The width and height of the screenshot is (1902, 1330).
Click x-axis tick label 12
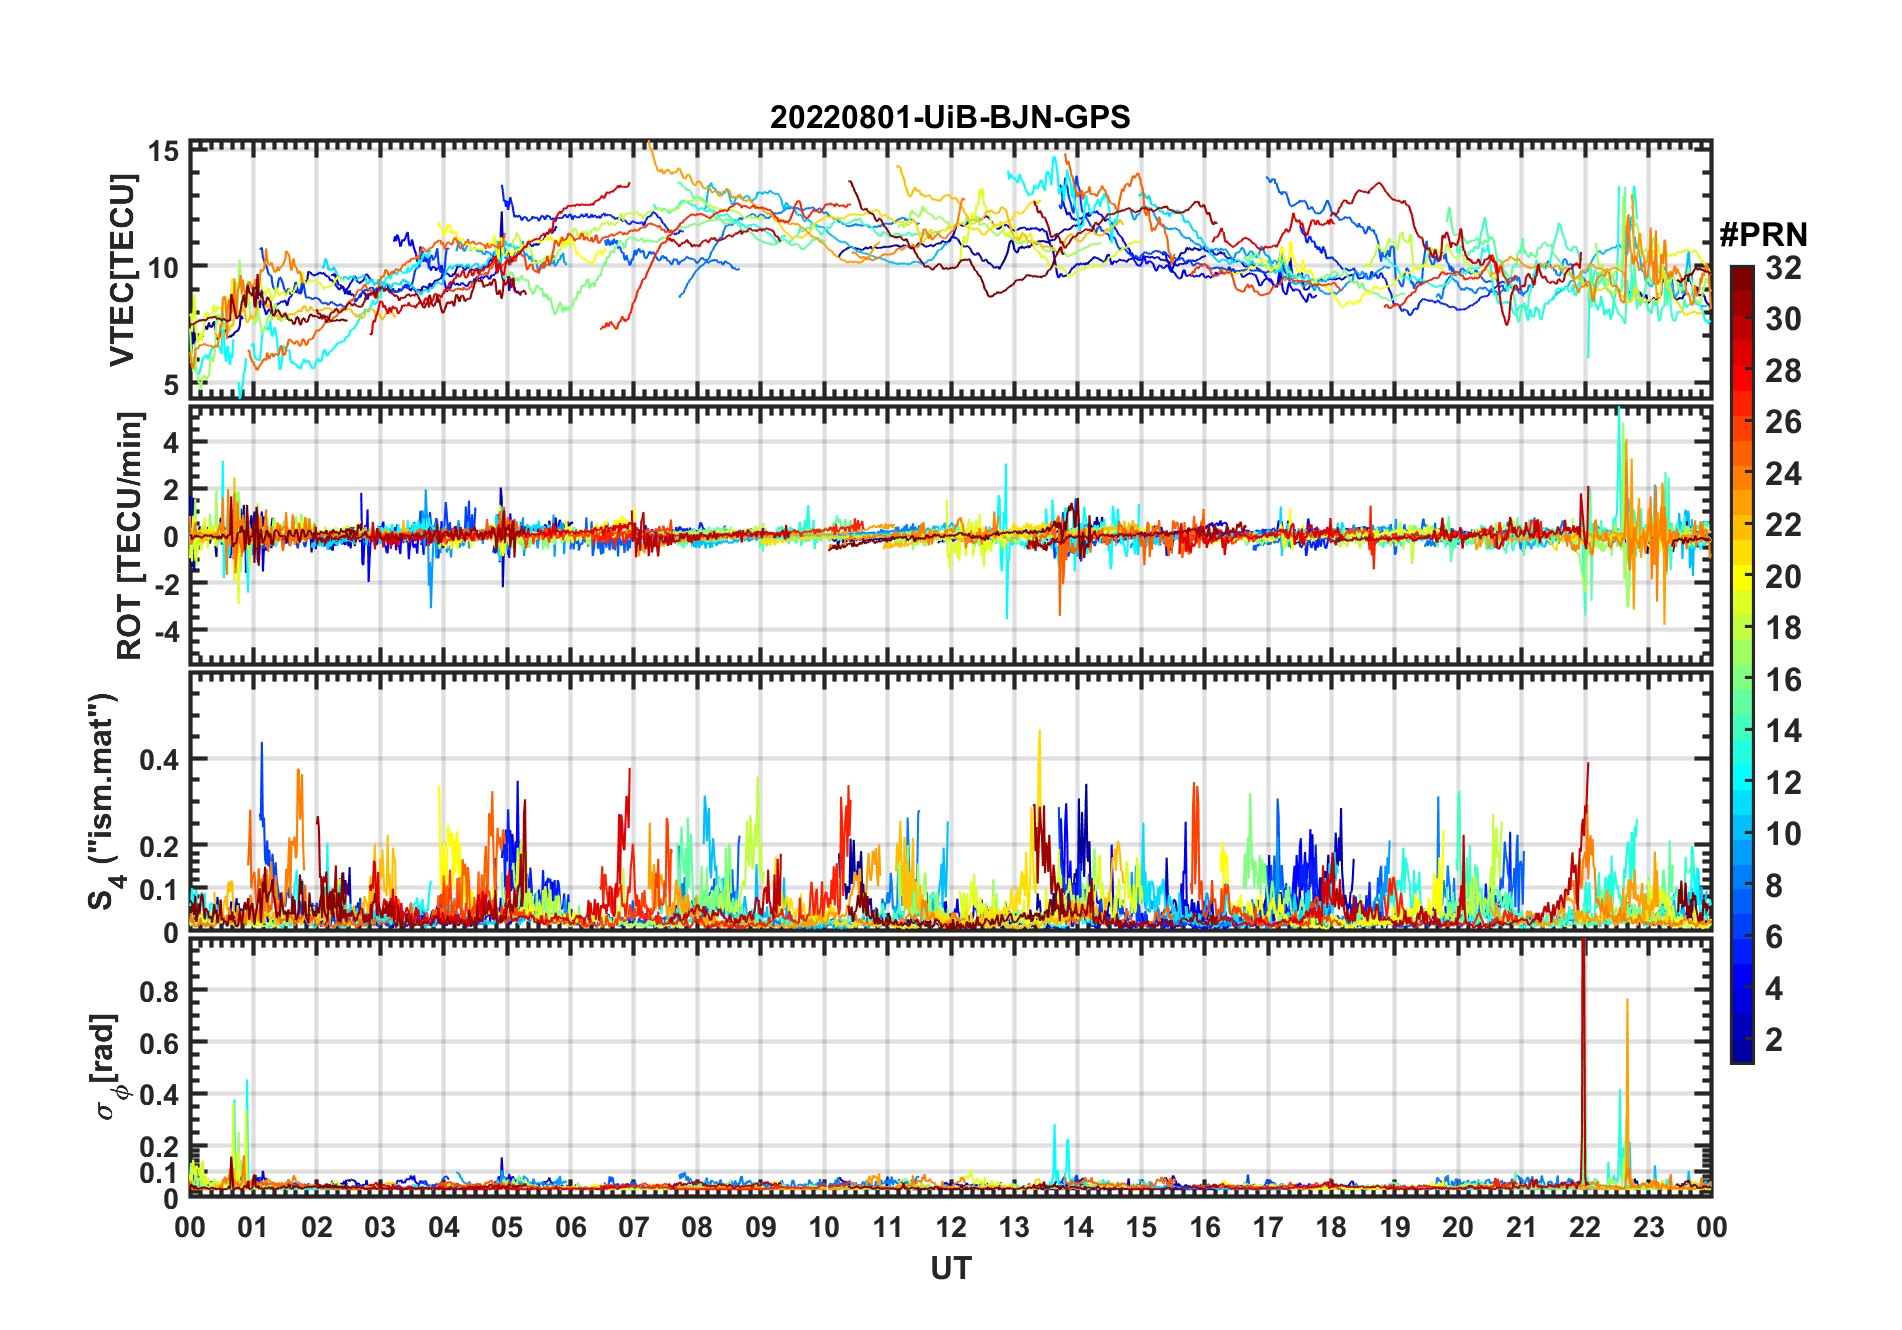950,1227
